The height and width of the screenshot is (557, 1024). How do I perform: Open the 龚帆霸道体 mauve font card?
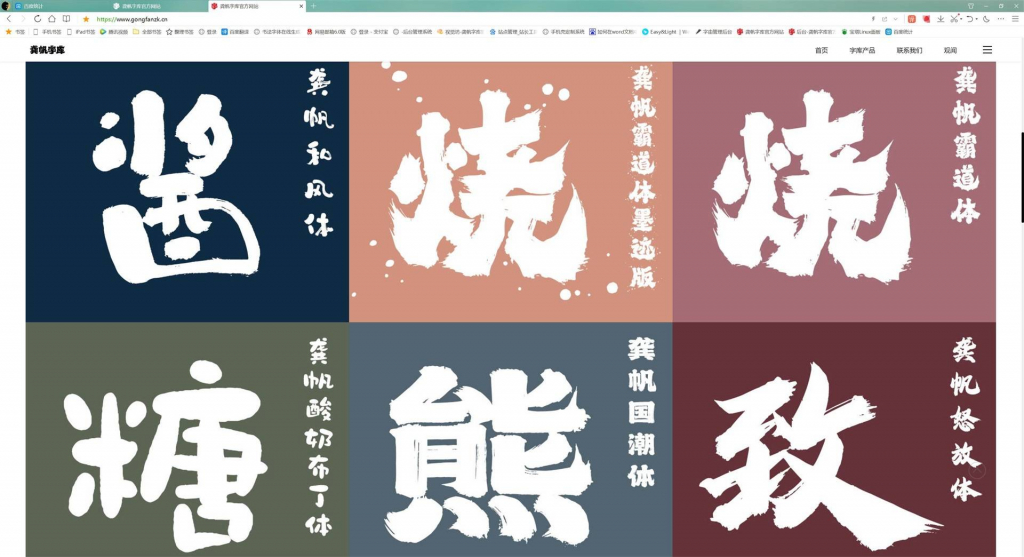pyautogui.click(x=835, y=192)
